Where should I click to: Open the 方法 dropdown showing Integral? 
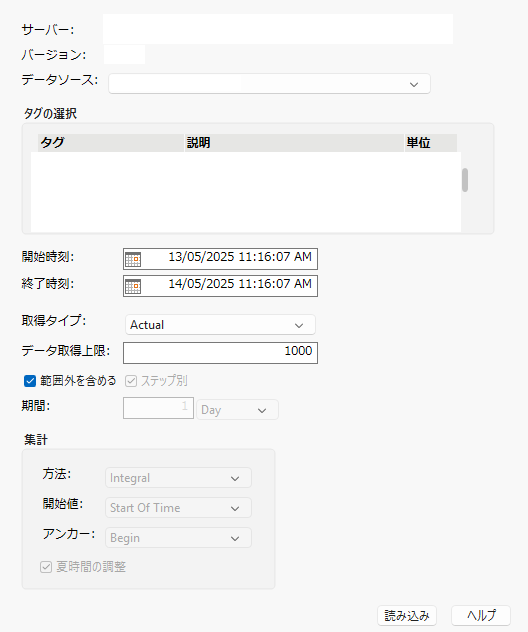pos(178,478)
